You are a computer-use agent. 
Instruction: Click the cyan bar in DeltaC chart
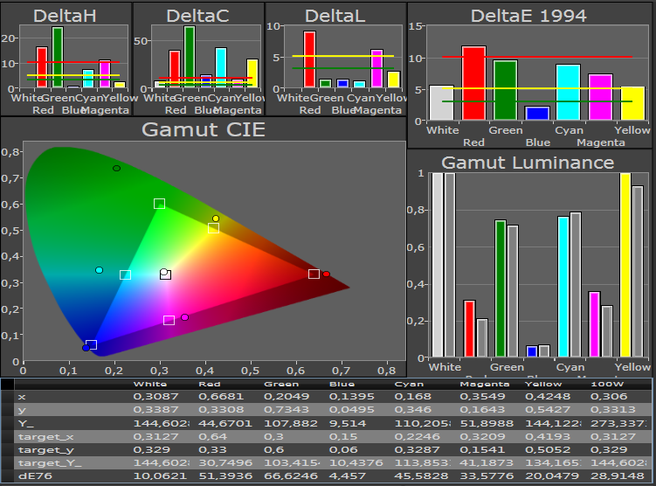click(x=221, y=68)
